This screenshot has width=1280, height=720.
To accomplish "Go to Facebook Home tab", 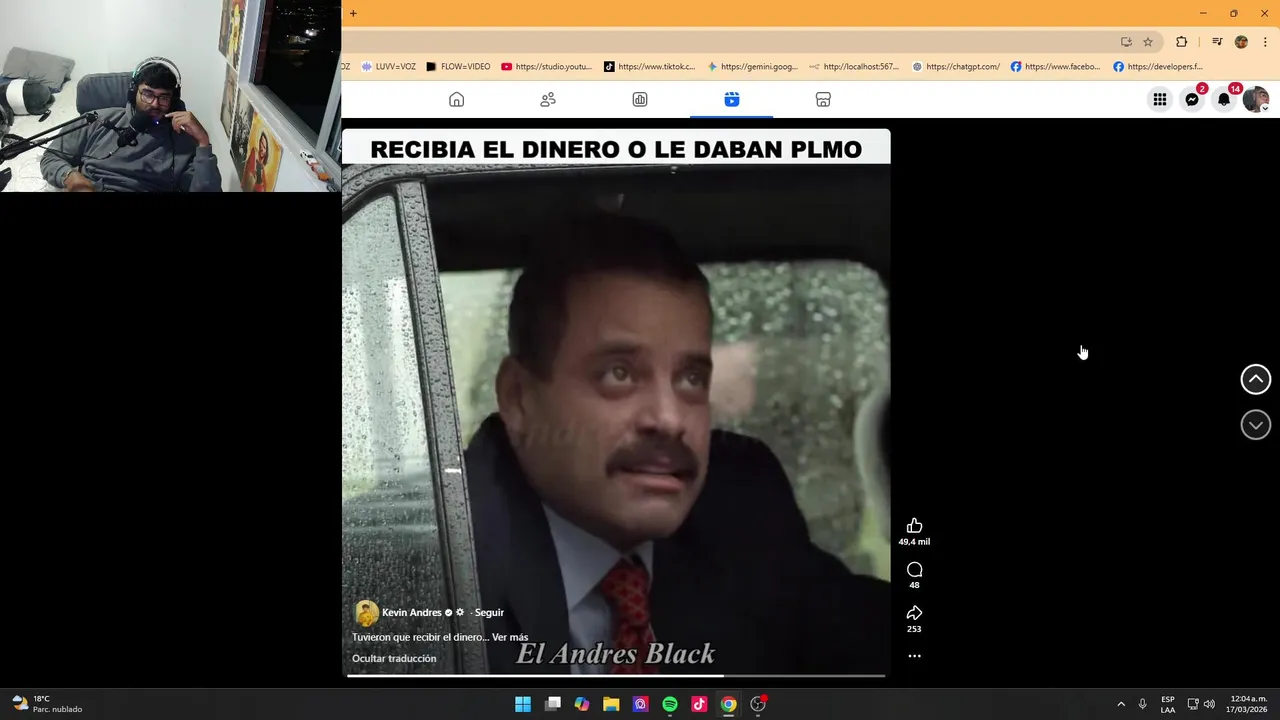I will pyautogui.click(x=456, y=100).
